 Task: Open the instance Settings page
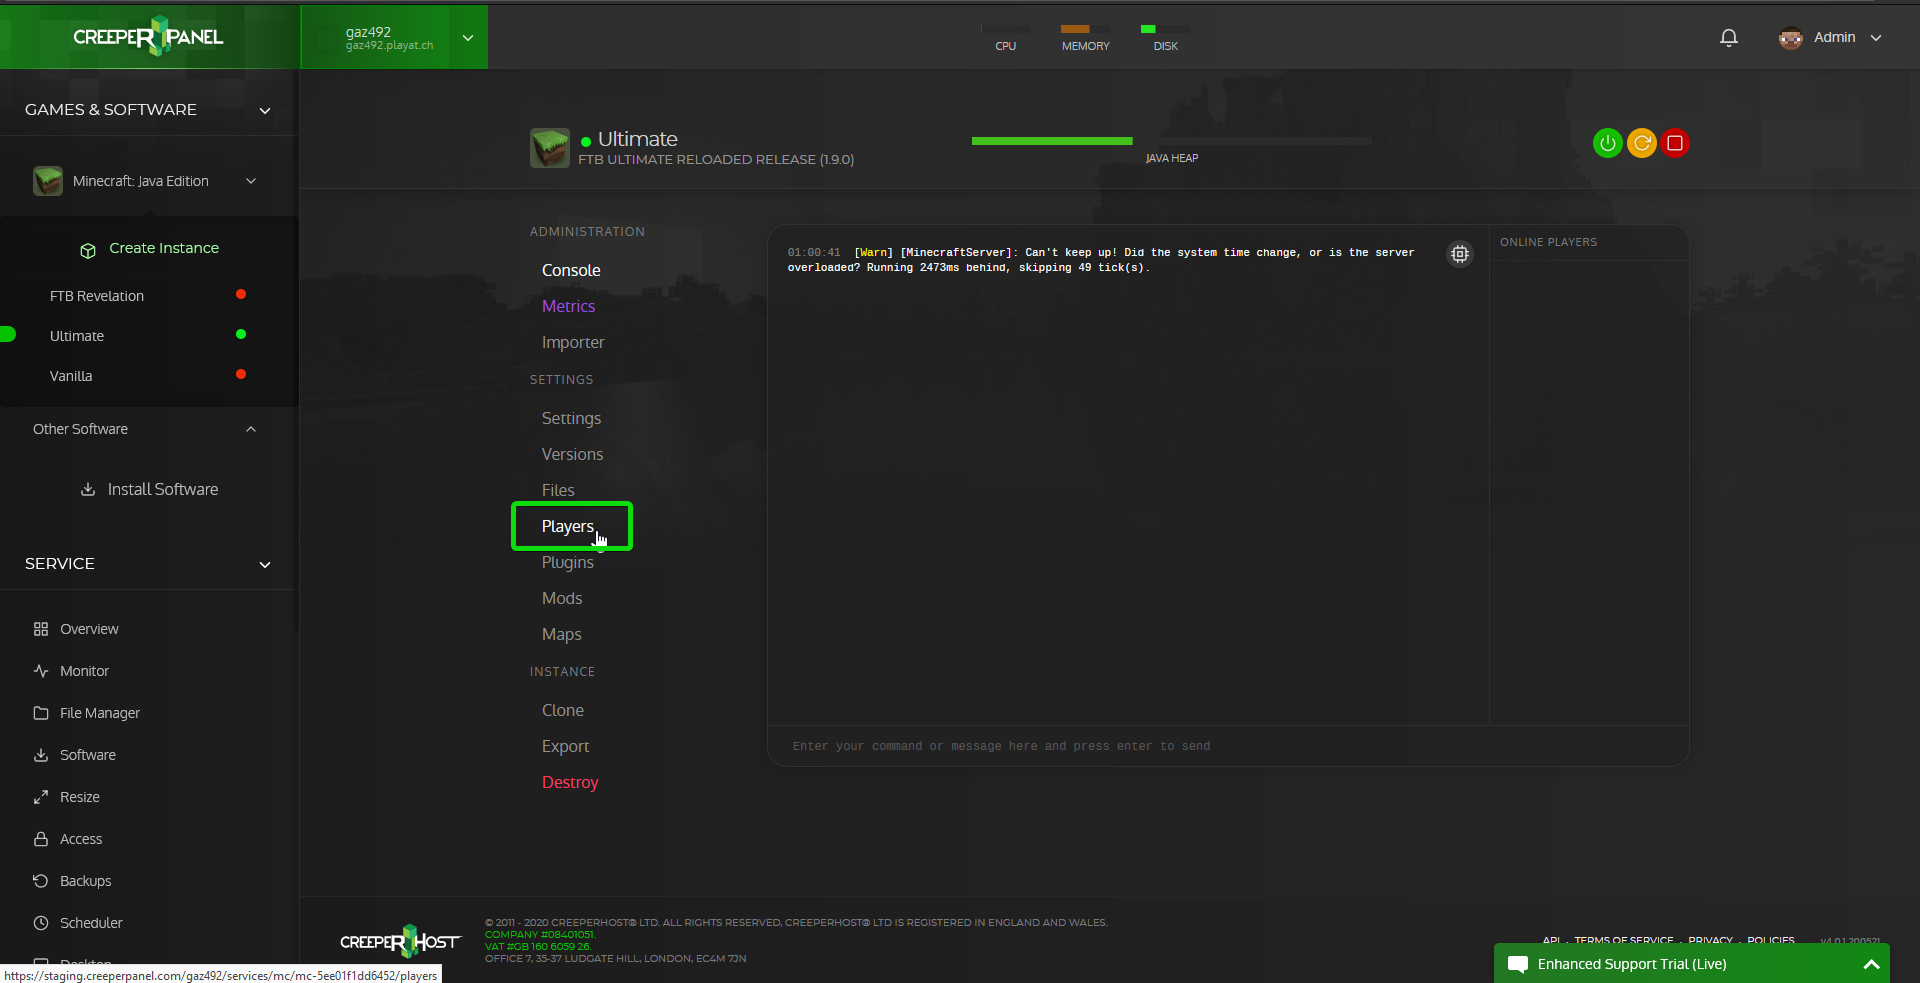point(571,418)
